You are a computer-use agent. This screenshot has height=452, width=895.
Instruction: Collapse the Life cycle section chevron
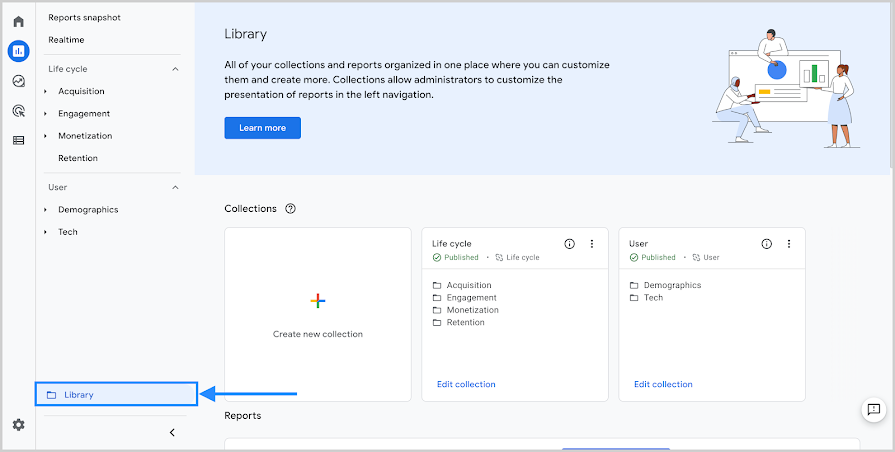175,69
